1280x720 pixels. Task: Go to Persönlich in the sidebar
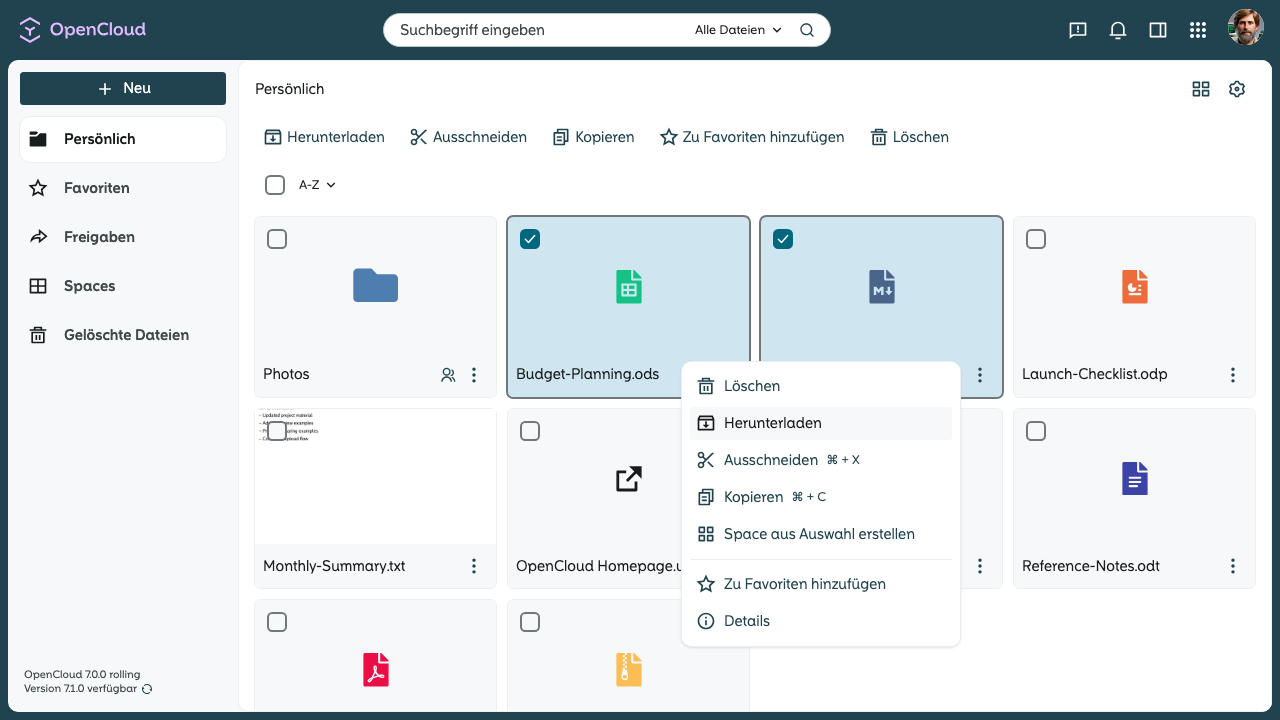click(123, 139)
